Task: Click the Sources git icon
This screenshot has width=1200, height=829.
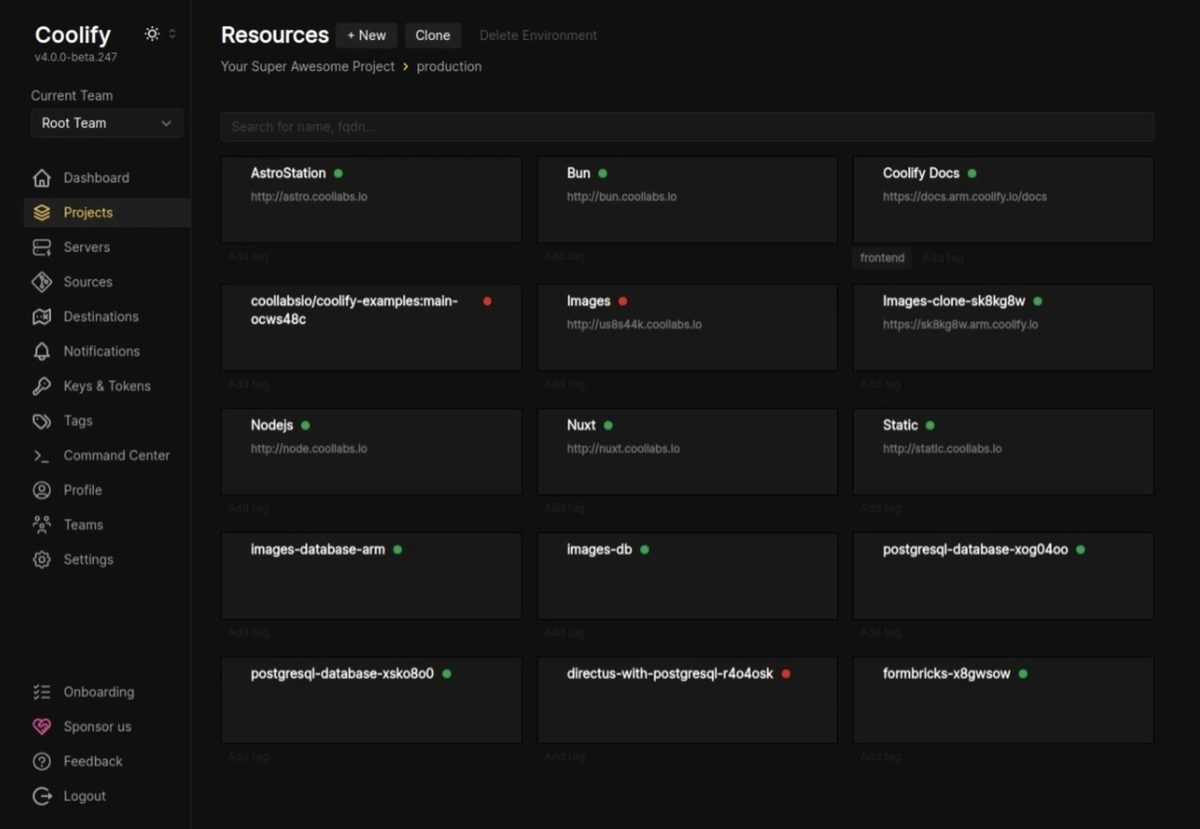Action: 42,282
